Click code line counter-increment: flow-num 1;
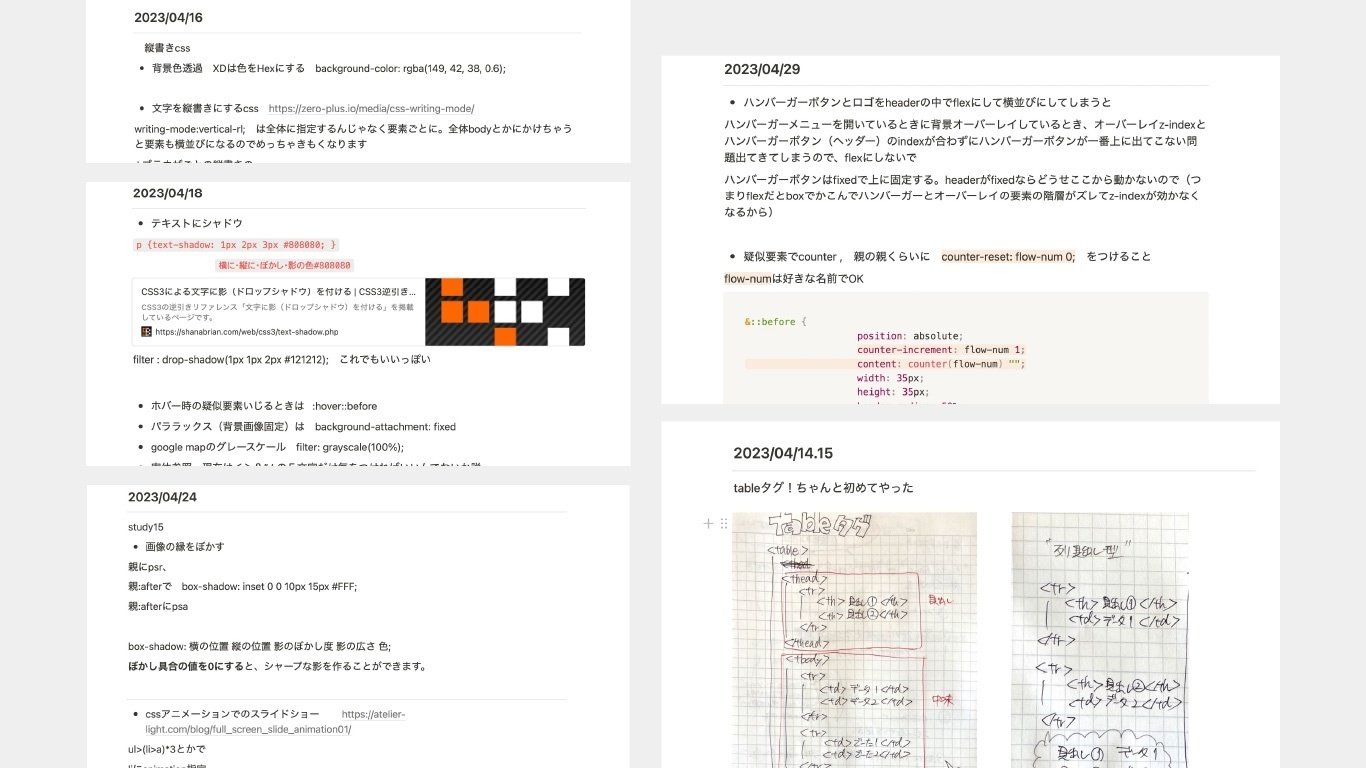1366x768 pixels. (x=941, y=350)
